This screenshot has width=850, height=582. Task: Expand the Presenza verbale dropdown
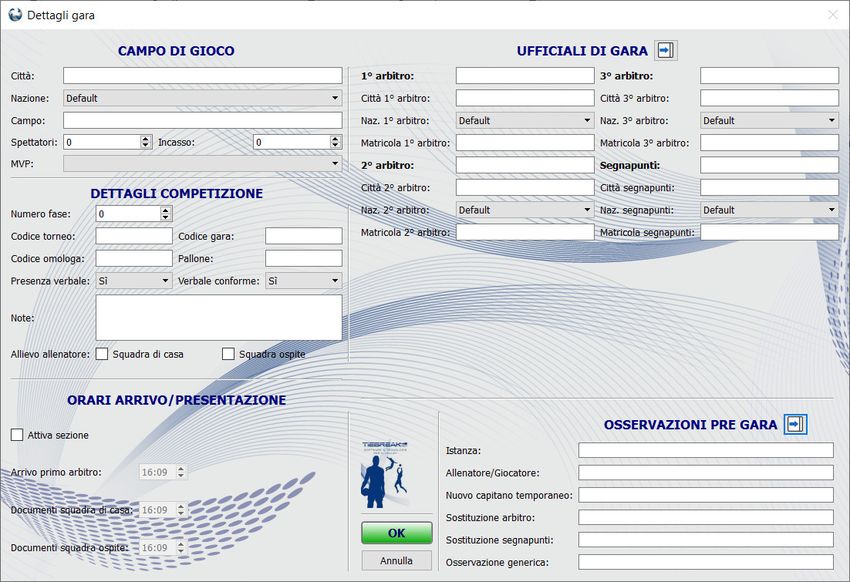134,281
